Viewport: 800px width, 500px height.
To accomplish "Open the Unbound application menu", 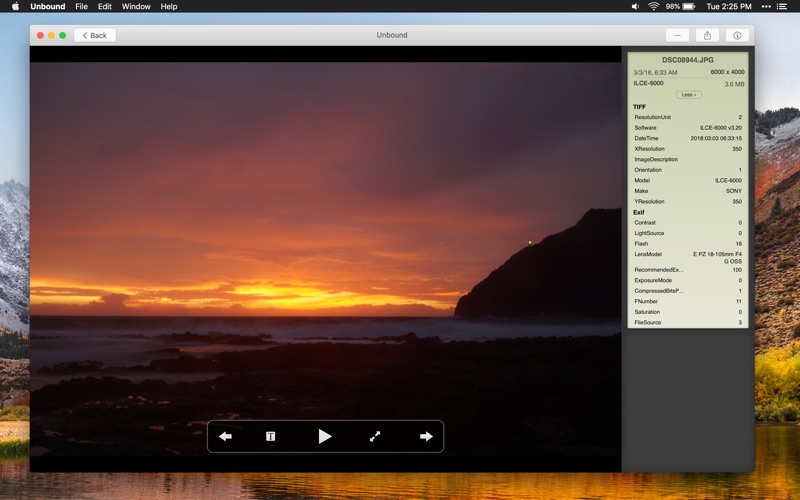I will [x=47, y=6].
